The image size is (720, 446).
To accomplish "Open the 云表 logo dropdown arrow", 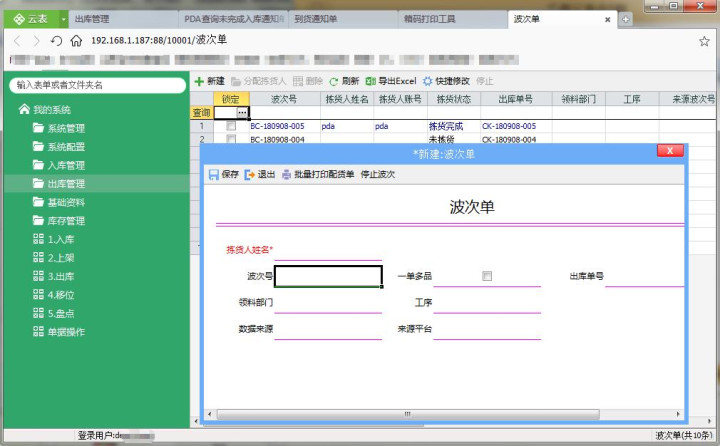I will 64,19.
